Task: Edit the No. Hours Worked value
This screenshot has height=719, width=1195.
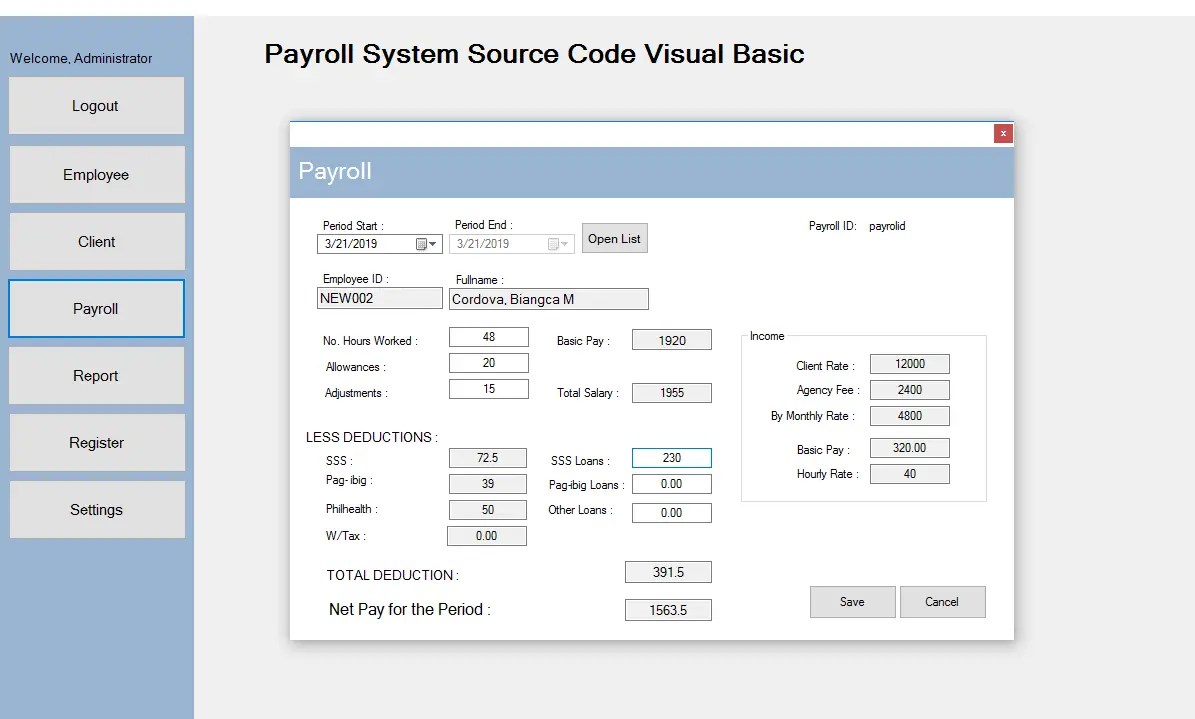Action: coord(488,336)
